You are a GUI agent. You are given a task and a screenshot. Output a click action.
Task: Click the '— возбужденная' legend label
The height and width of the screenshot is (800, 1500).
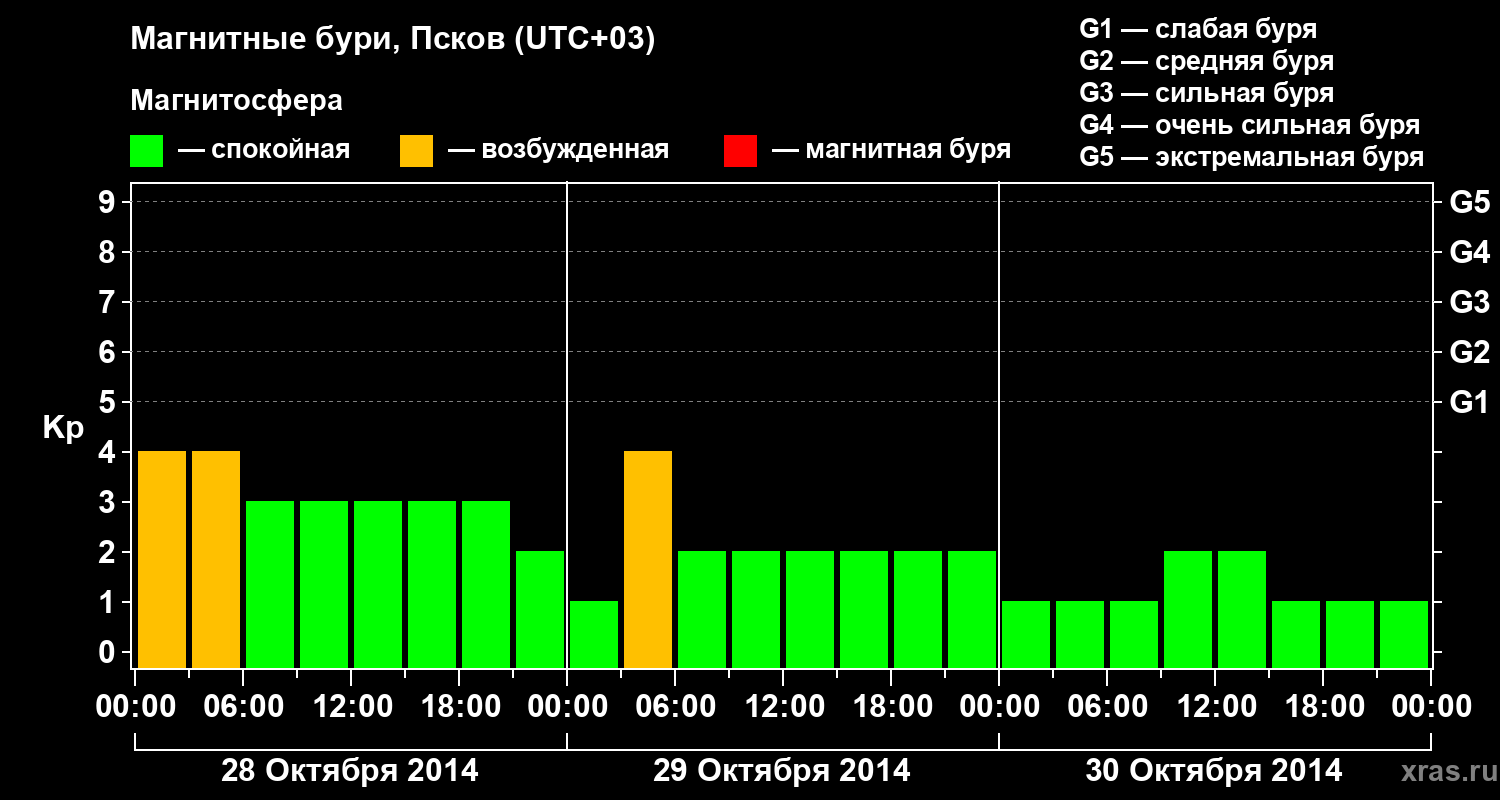558,150
